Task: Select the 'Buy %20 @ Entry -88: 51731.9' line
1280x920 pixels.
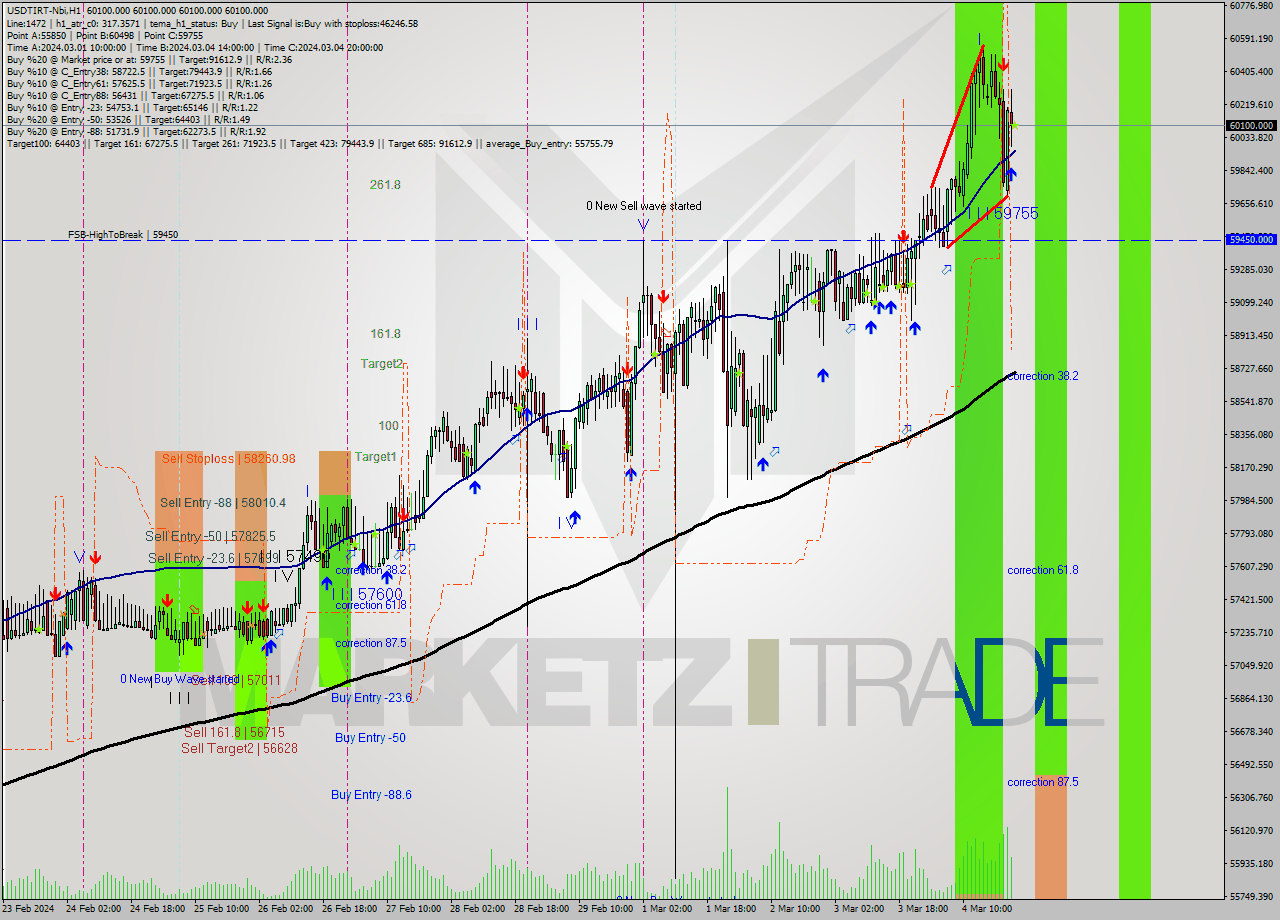Action: pyautogui.click(x=136, y=131)
